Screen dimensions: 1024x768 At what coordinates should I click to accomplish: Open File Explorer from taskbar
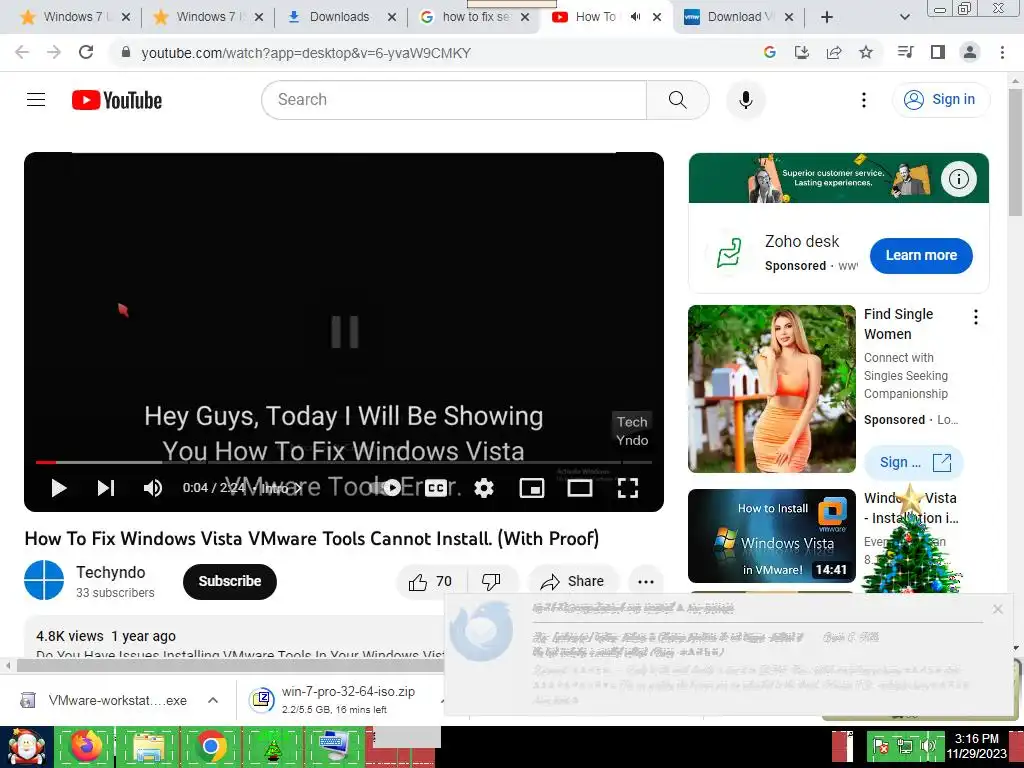click(148, 746)
